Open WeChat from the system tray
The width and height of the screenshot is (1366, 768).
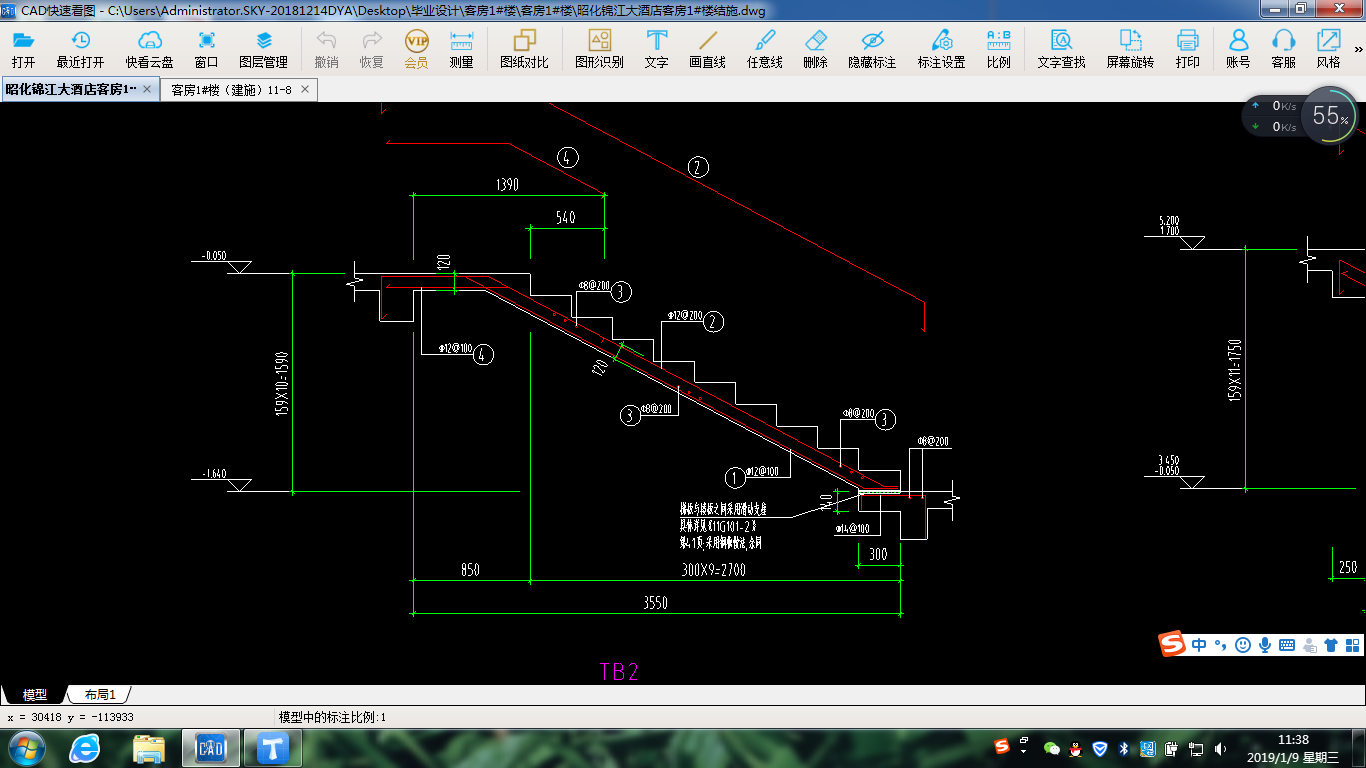[x=1052, y=748]
